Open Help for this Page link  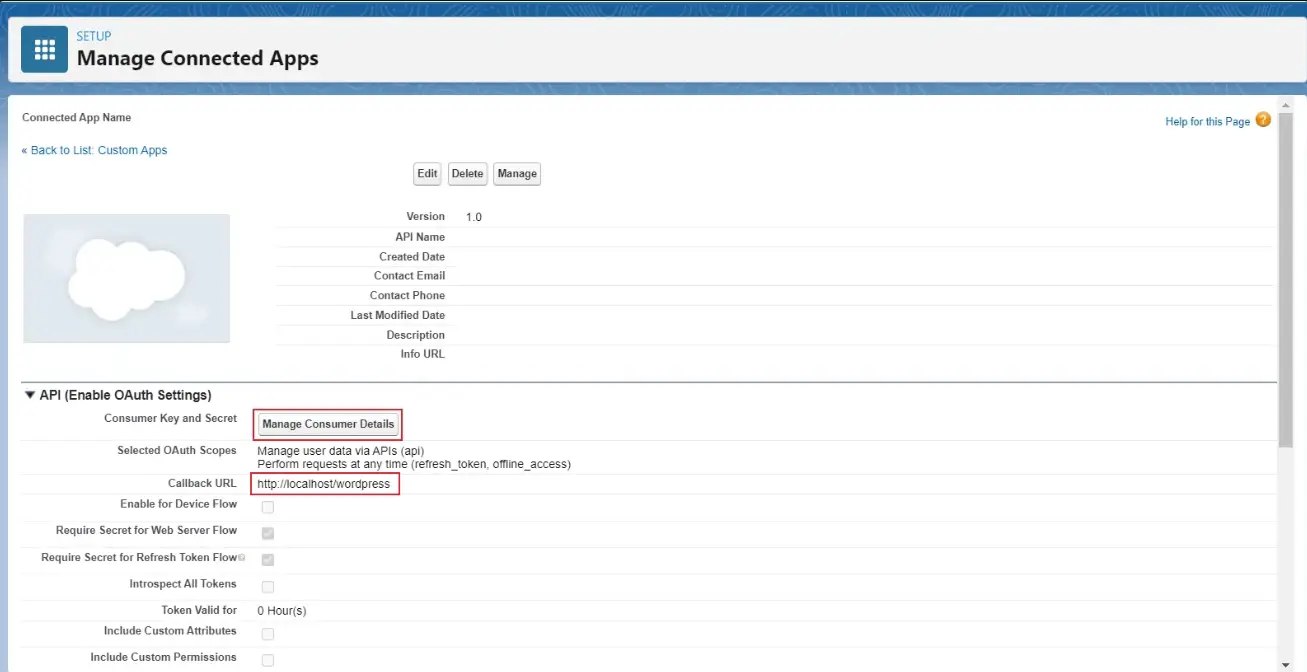coord(1207,121)
